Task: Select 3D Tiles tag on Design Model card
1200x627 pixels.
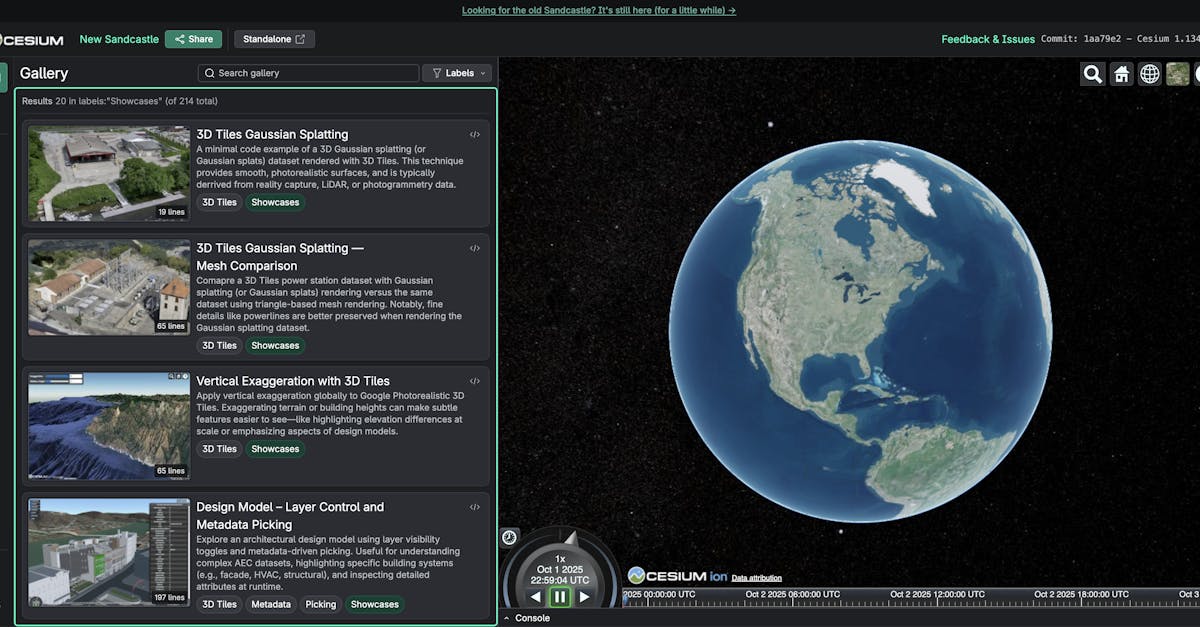Action: tap(219, 604)
